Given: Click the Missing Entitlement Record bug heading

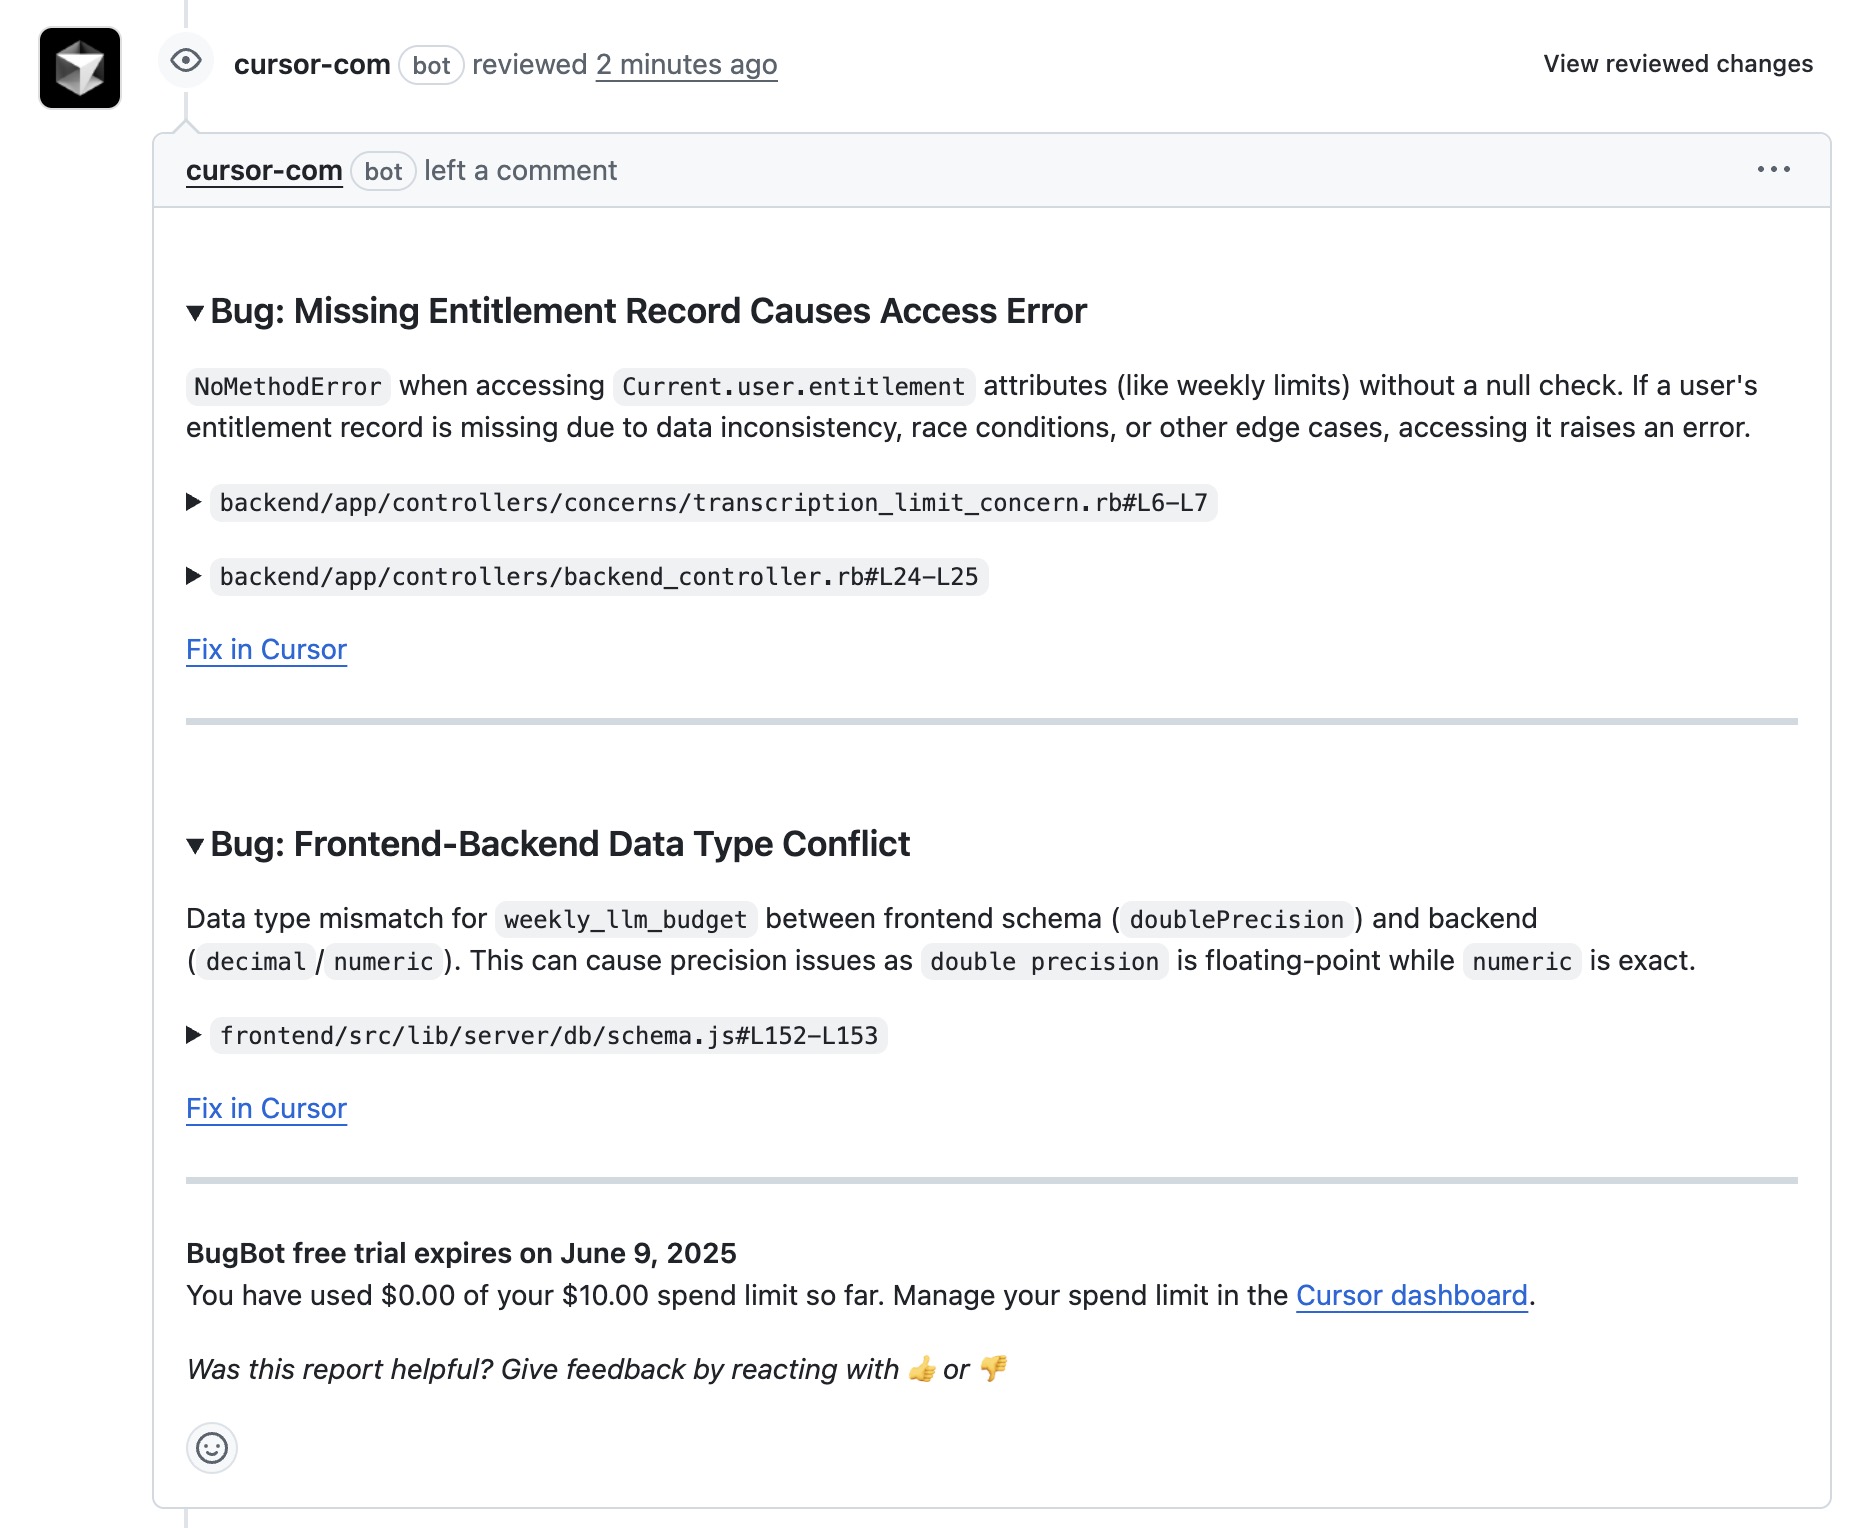Looking at the screenshot, I should [x=648, y=312].
